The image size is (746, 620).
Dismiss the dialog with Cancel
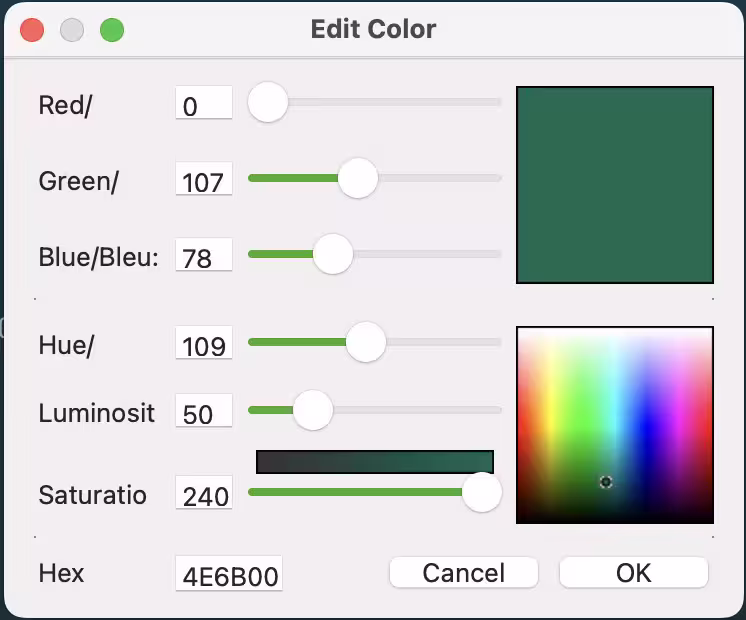click(x=464, y=572)
